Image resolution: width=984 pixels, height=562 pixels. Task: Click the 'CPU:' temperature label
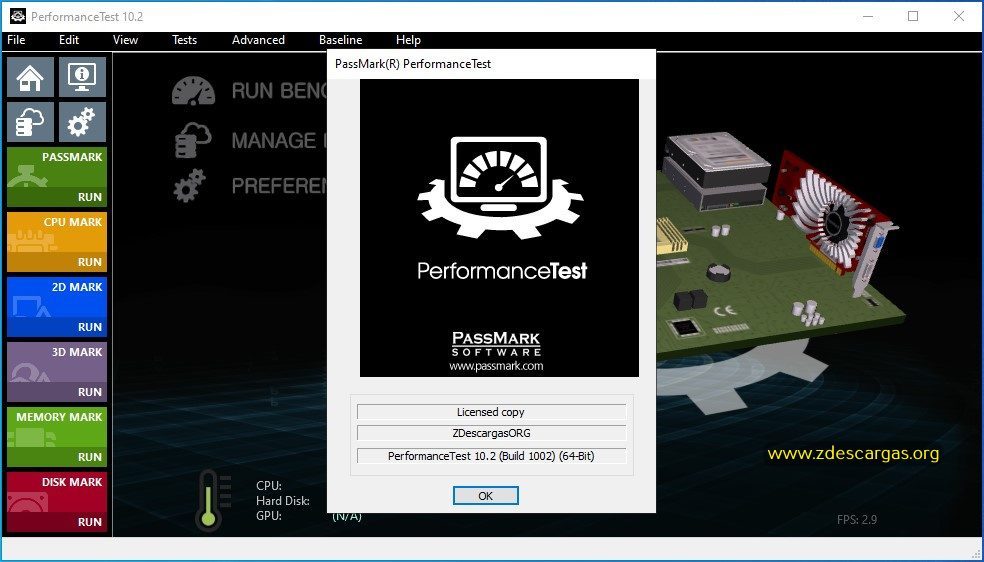[269, 485]
